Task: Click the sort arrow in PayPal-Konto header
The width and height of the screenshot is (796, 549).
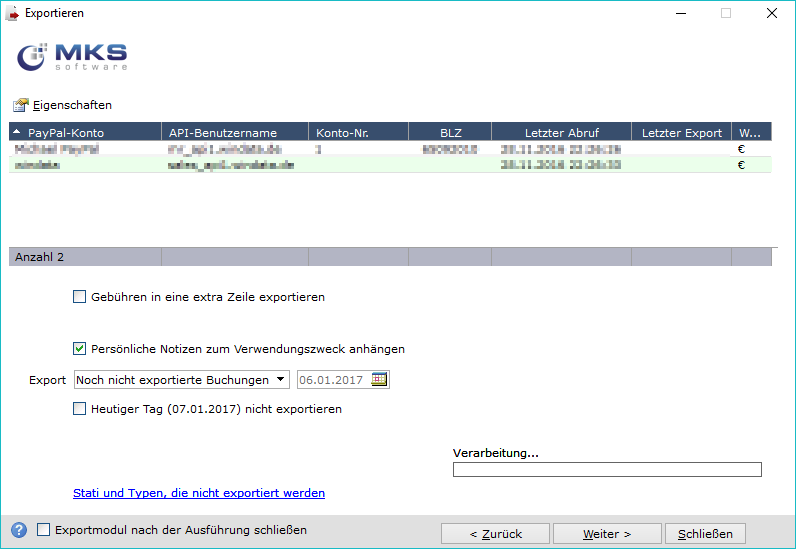Action: [x=17, y=132]
